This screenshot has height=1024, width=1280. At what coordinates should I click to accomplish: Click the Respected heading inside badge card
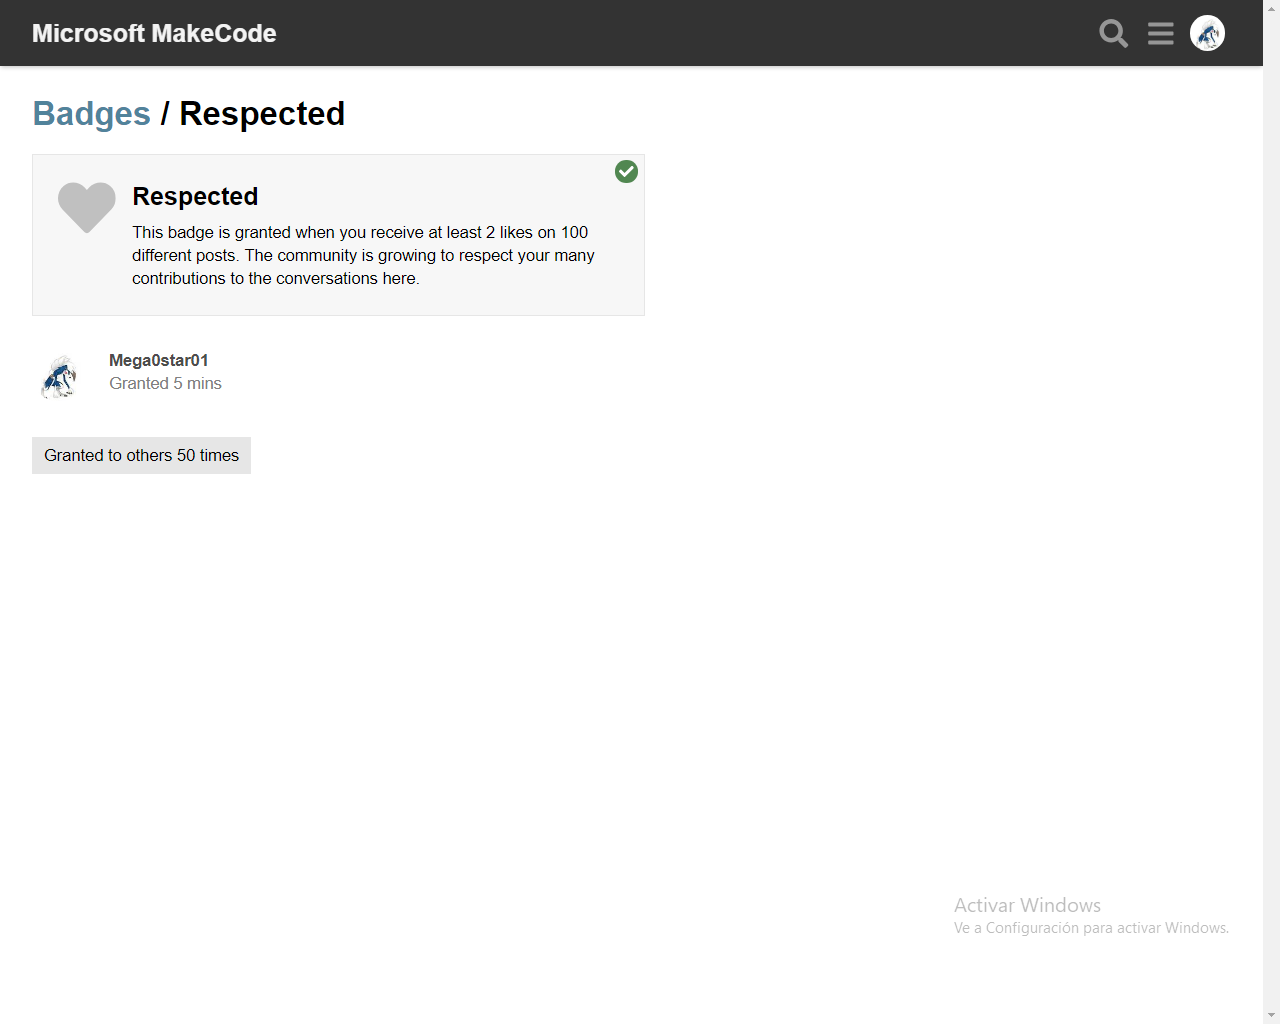[195, 196]
